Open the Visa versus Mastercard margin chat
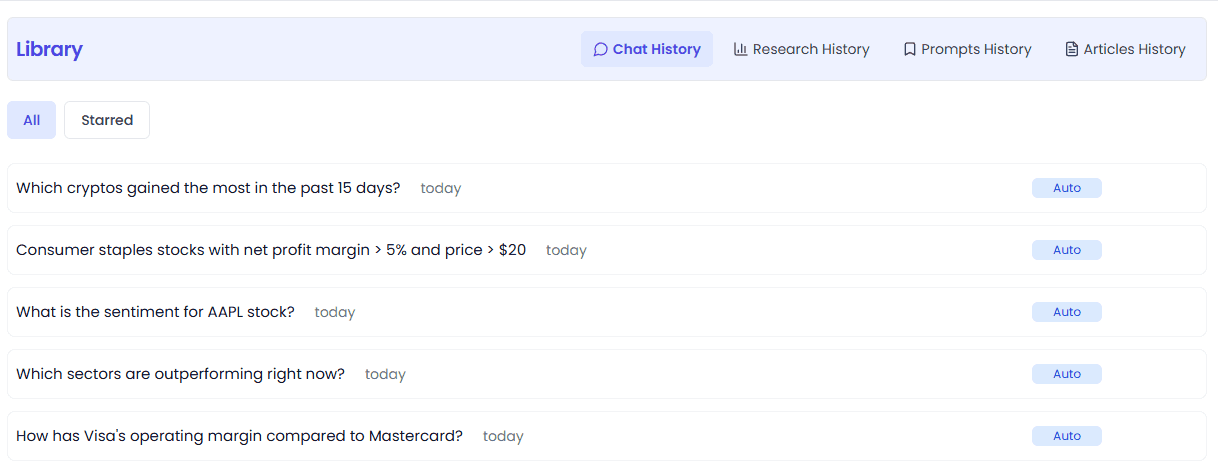1218x471 pixels. click(x=607, y=436)
